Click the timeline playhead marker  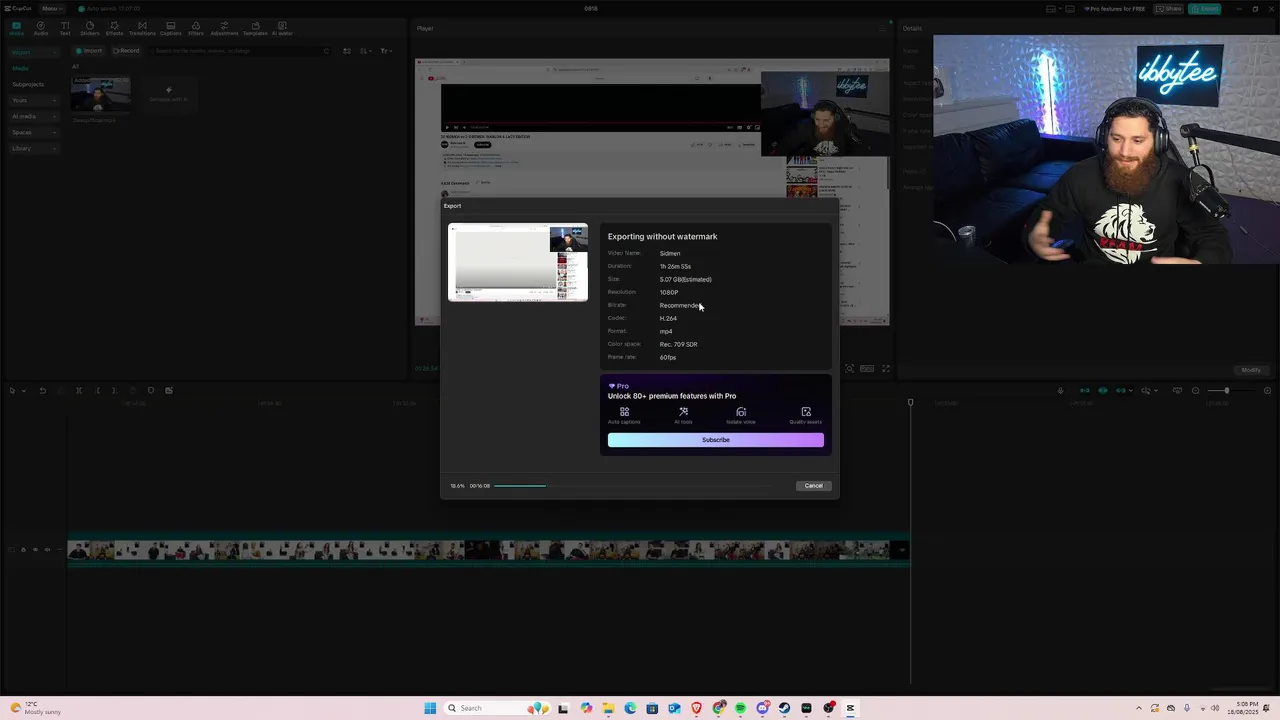click(x=910, y=402)
